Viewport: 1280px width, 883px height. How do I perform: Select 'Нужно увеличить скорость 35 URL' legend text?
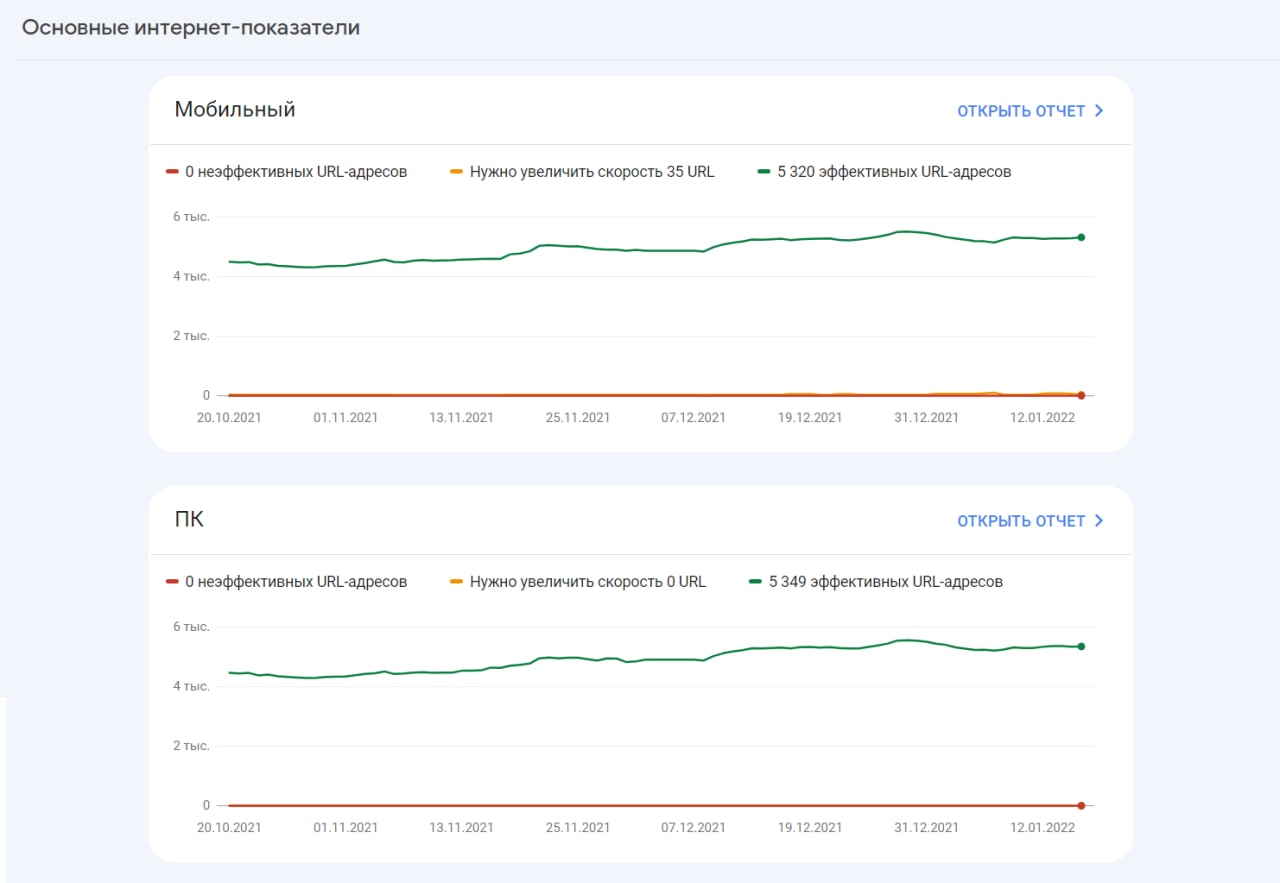click(x=592, y=172)
